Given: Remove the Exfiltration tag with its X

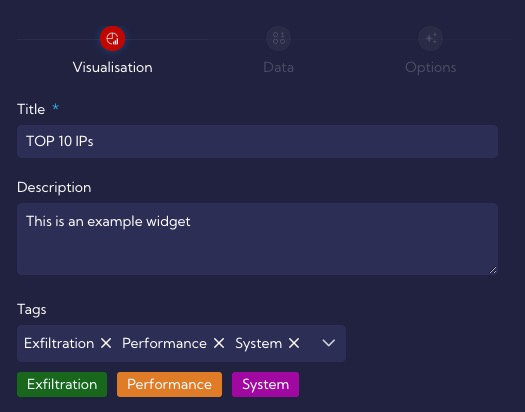Looking at the screenshot, I should click(106, 343).
